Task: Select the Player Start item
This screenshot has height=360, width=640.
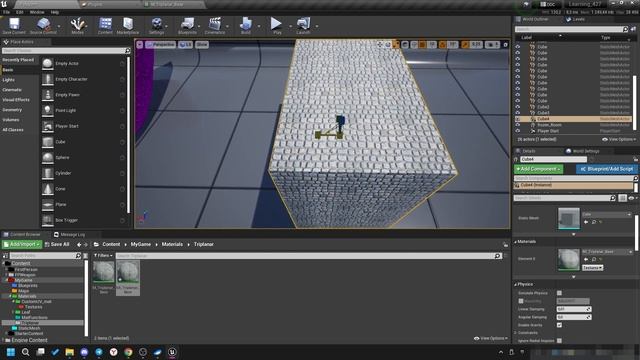Action: pos(84,126)
